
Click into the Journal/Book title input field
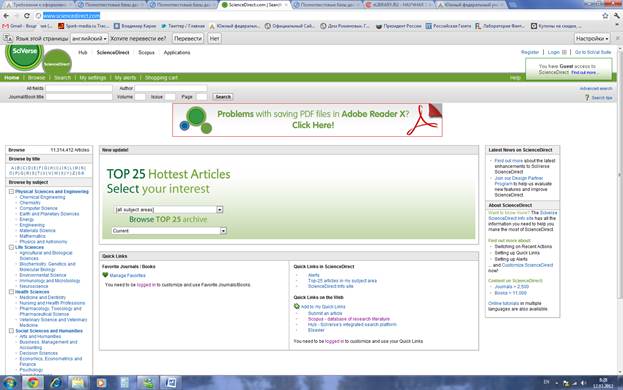[79, 97]
